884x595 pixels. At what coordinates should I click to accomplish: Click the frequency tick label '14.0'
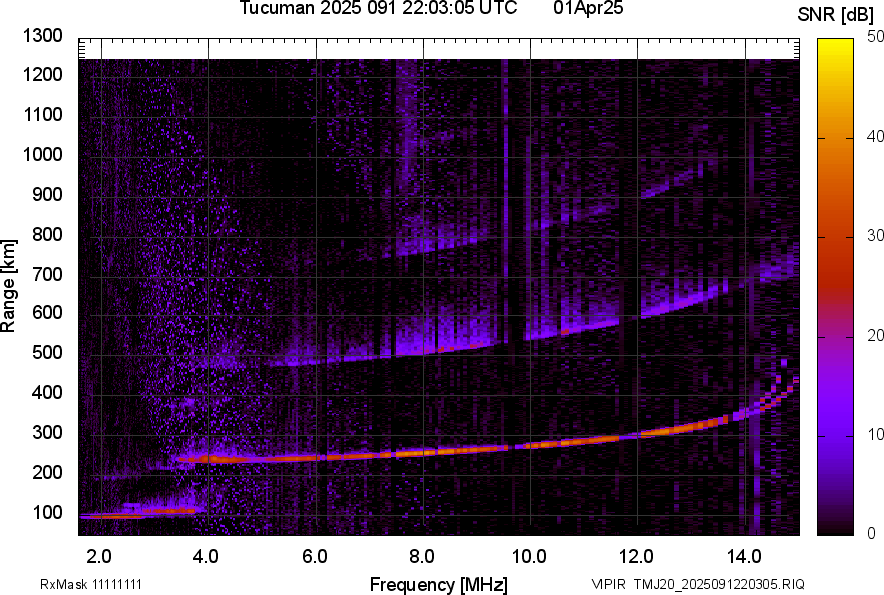(x=744, y=556)
